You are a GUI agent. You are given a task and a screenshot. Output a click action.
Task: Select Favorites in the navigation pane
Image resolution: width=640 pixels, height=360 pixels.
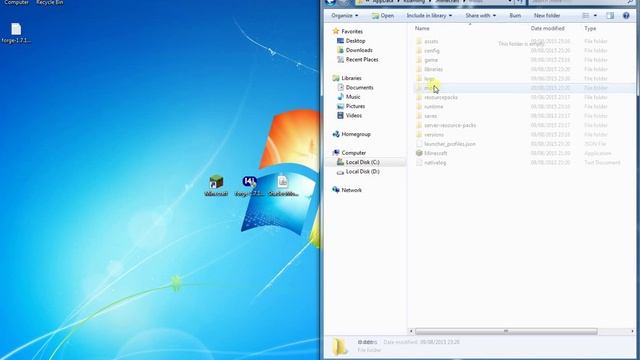352,31
